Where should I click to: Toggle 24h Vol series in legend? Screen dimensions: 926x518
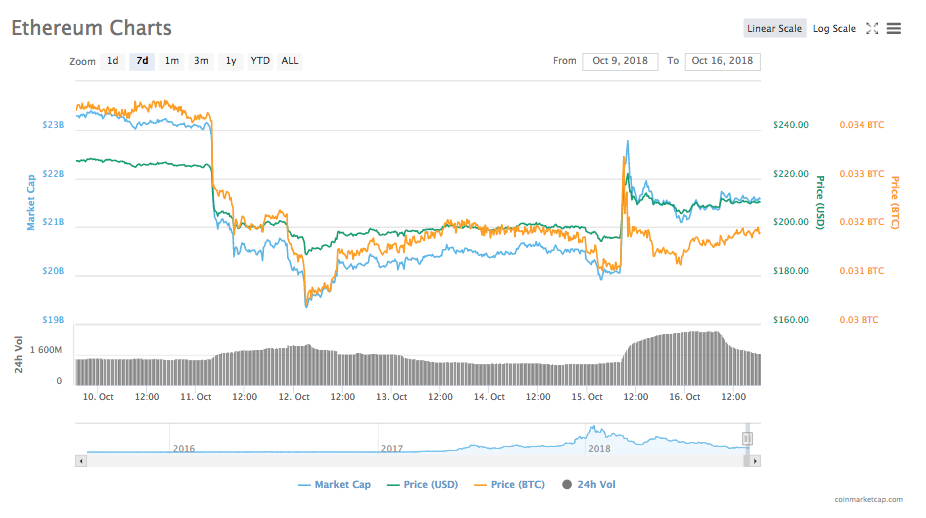pyautogui.click(x=589, y=484)
